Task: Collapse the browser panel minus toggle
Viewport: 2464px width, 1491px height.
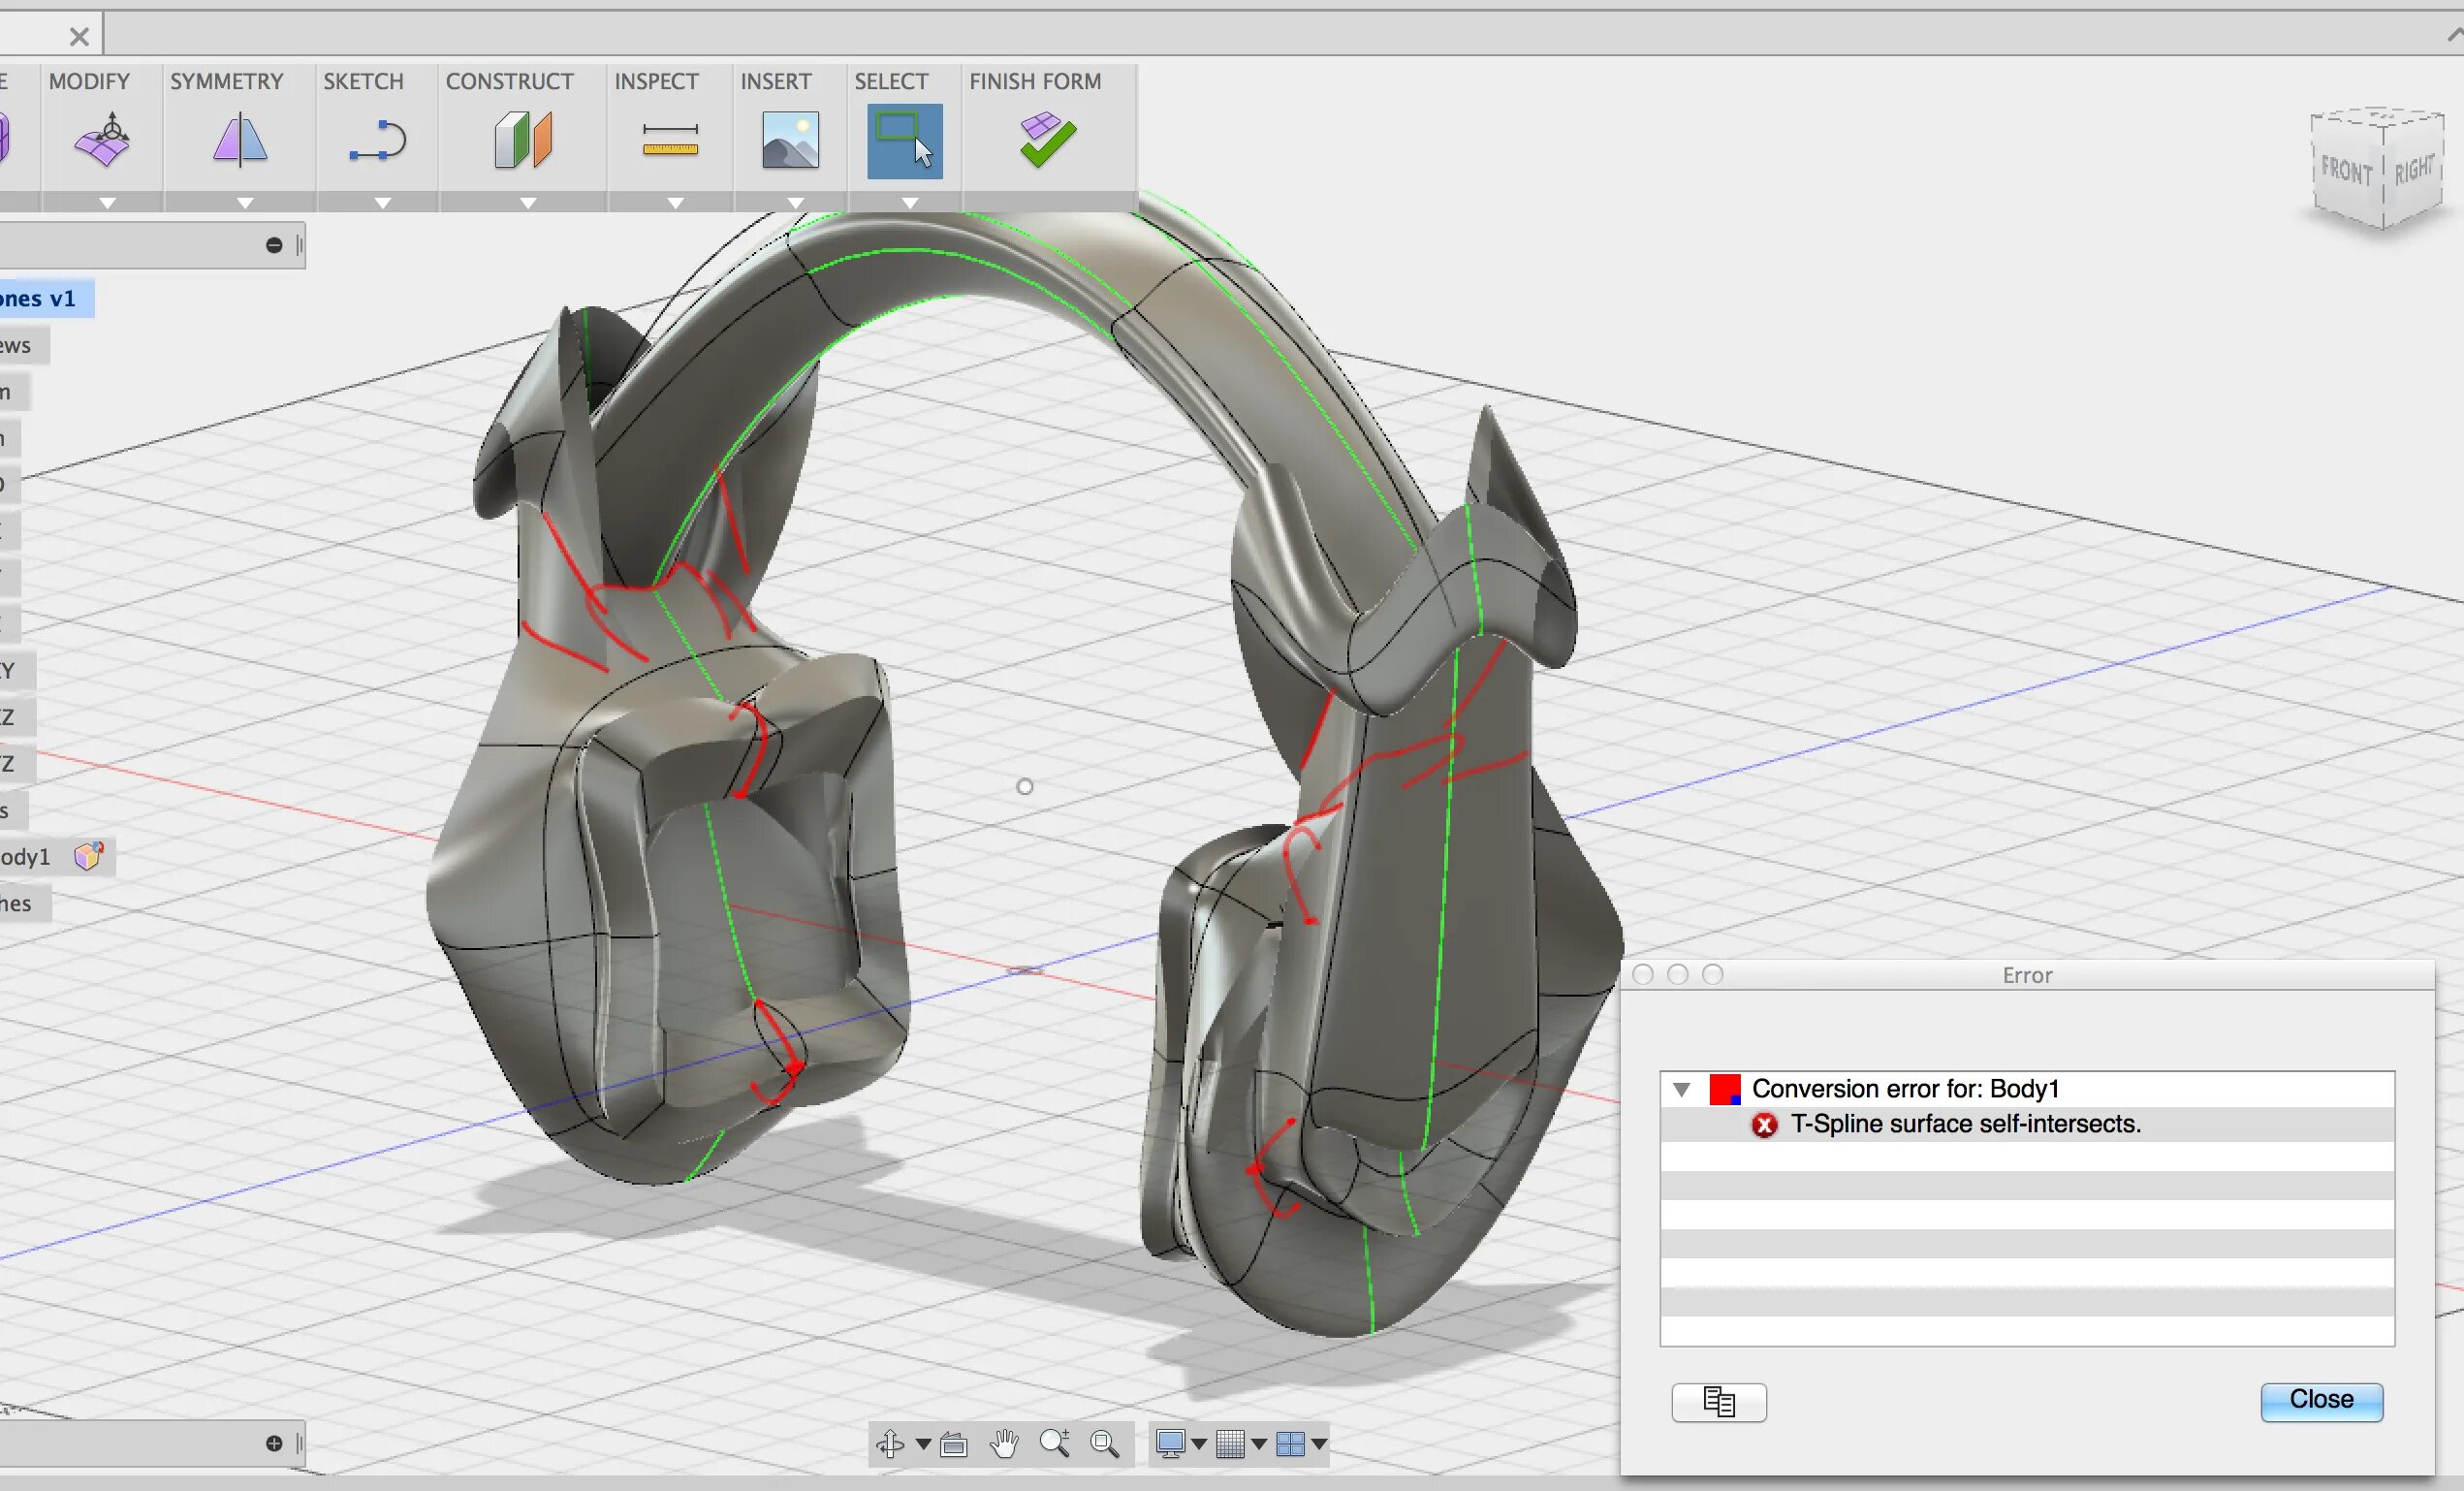Action: pyautogui.click(x=274, y=245)
